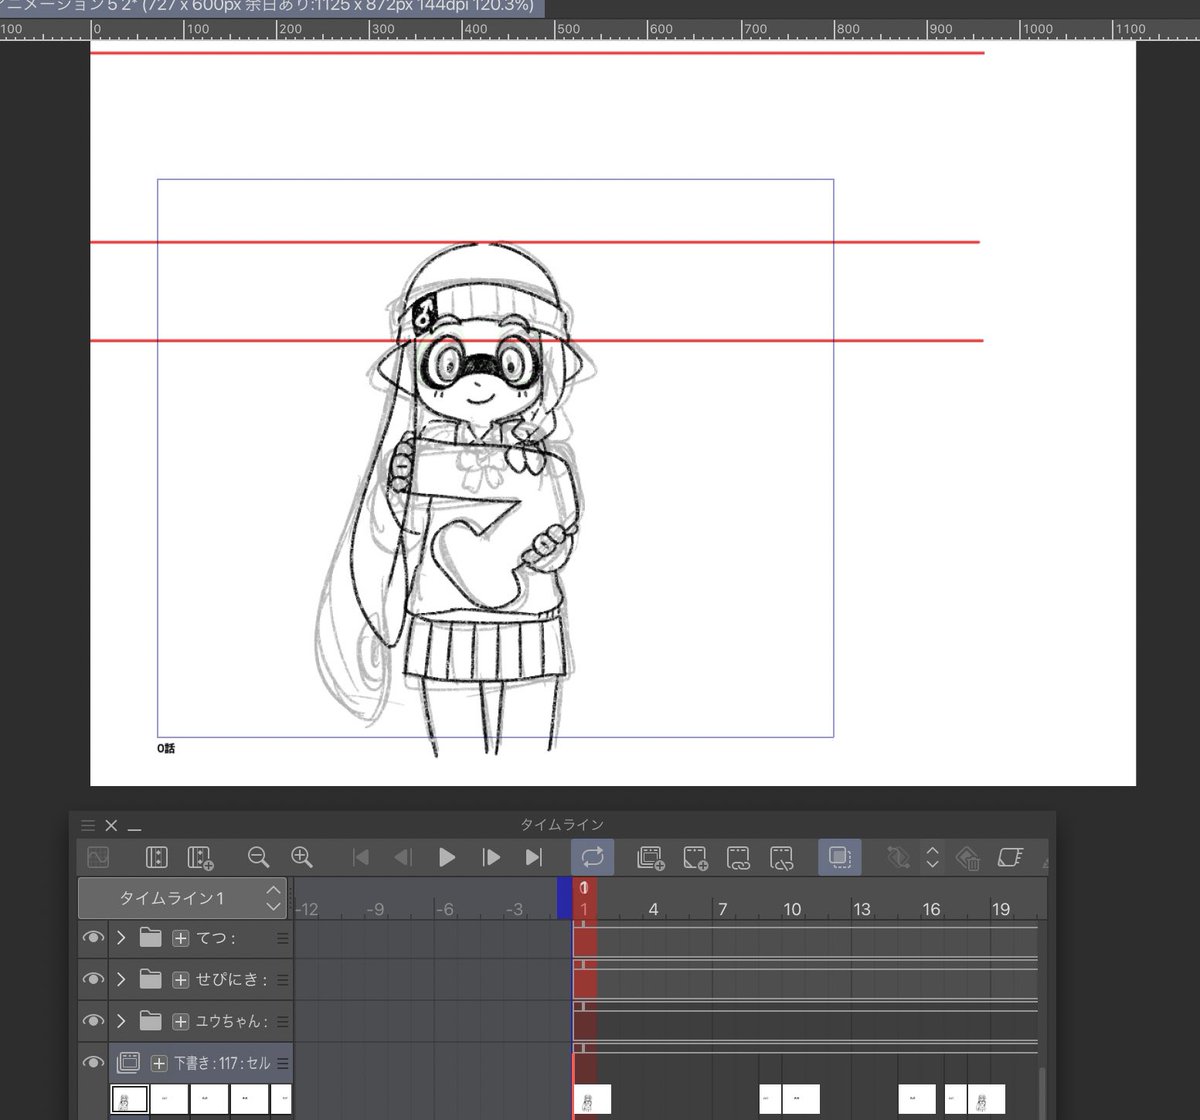The width and height of the screenshot is (1200, 1120).
Task: Open the てつ track row menu
Action: 283,938
